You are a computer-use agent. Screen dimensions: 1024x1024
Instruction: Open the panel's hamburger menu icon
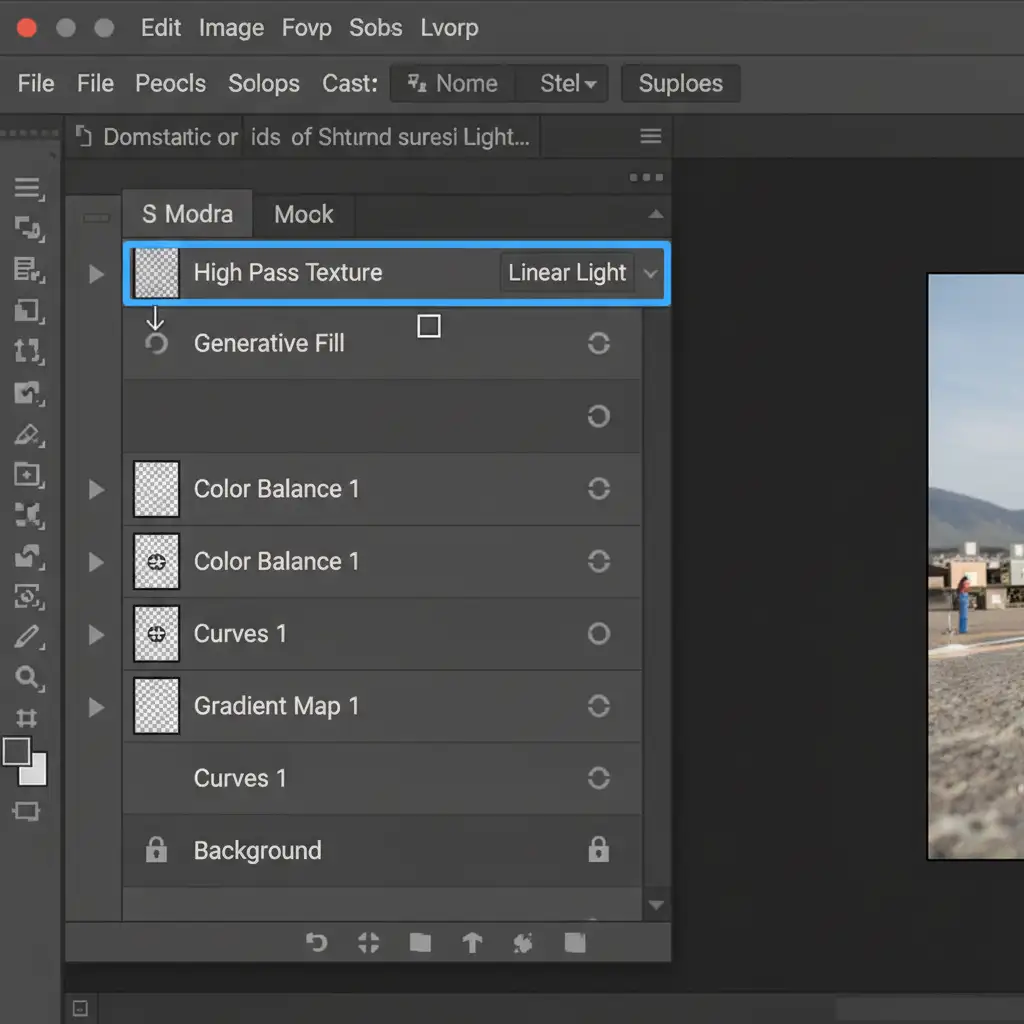tap(651, 137)
